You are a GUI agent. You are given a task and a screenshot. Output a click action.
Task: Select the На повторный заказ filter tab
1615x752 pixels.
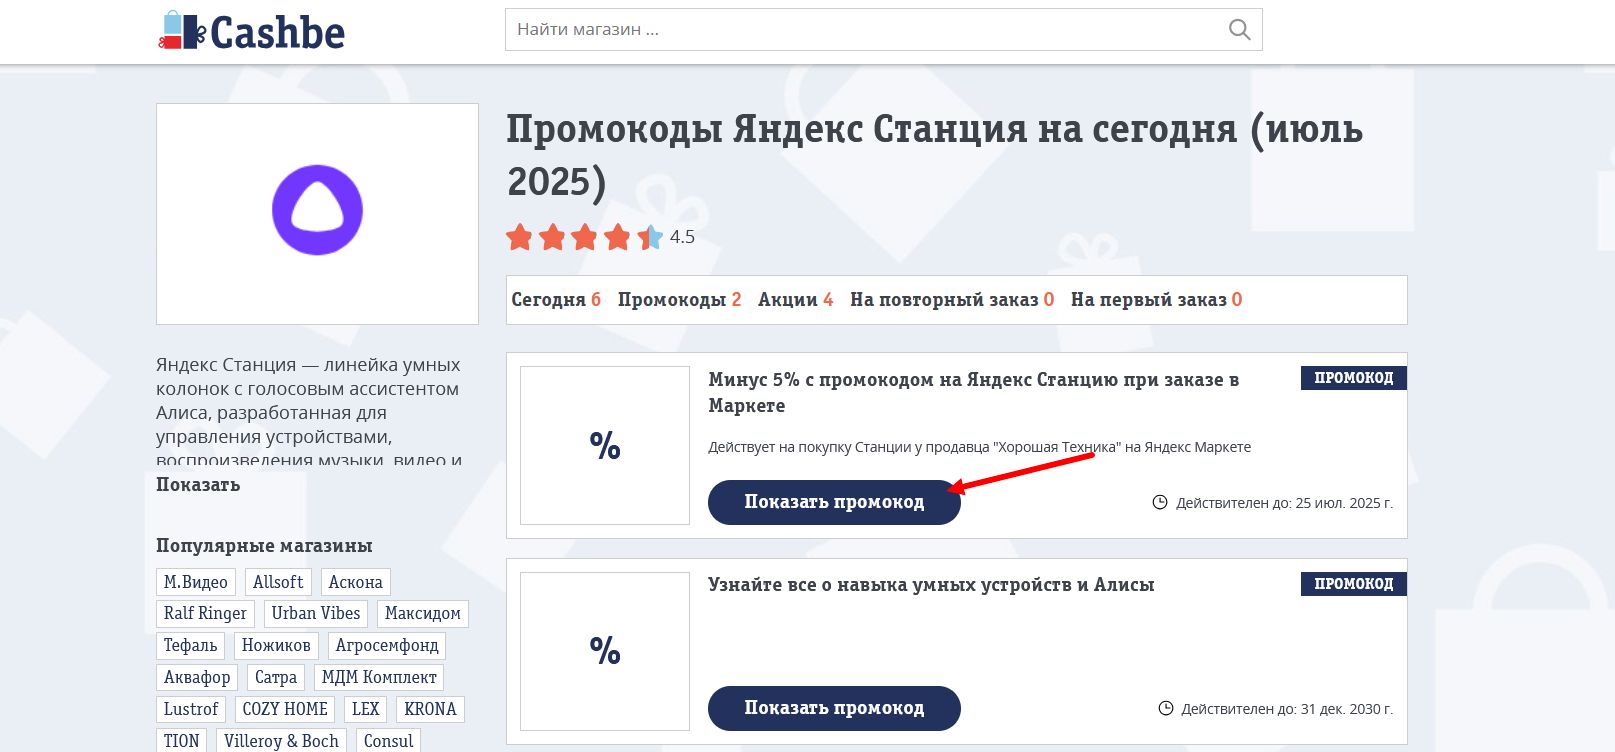tap(952, 300)
